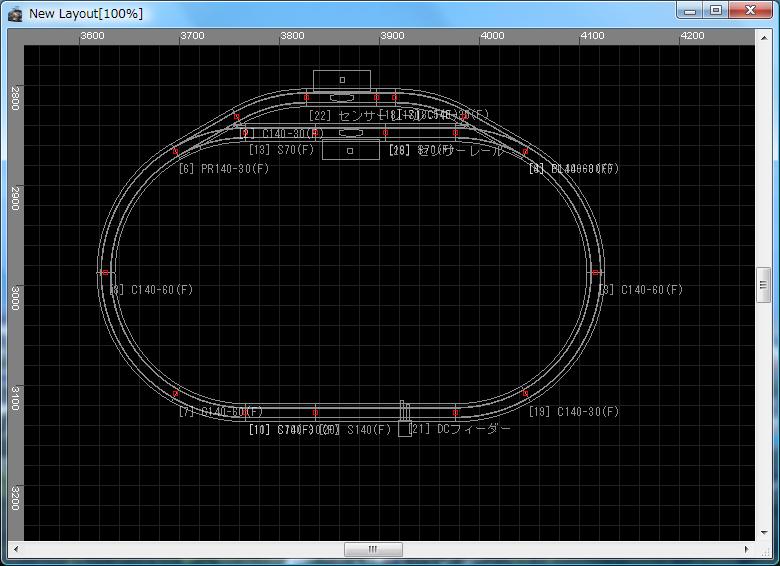Select the sensor box below the inner siding
This screenshot has height=566, width=780.
tap(351, 150)
